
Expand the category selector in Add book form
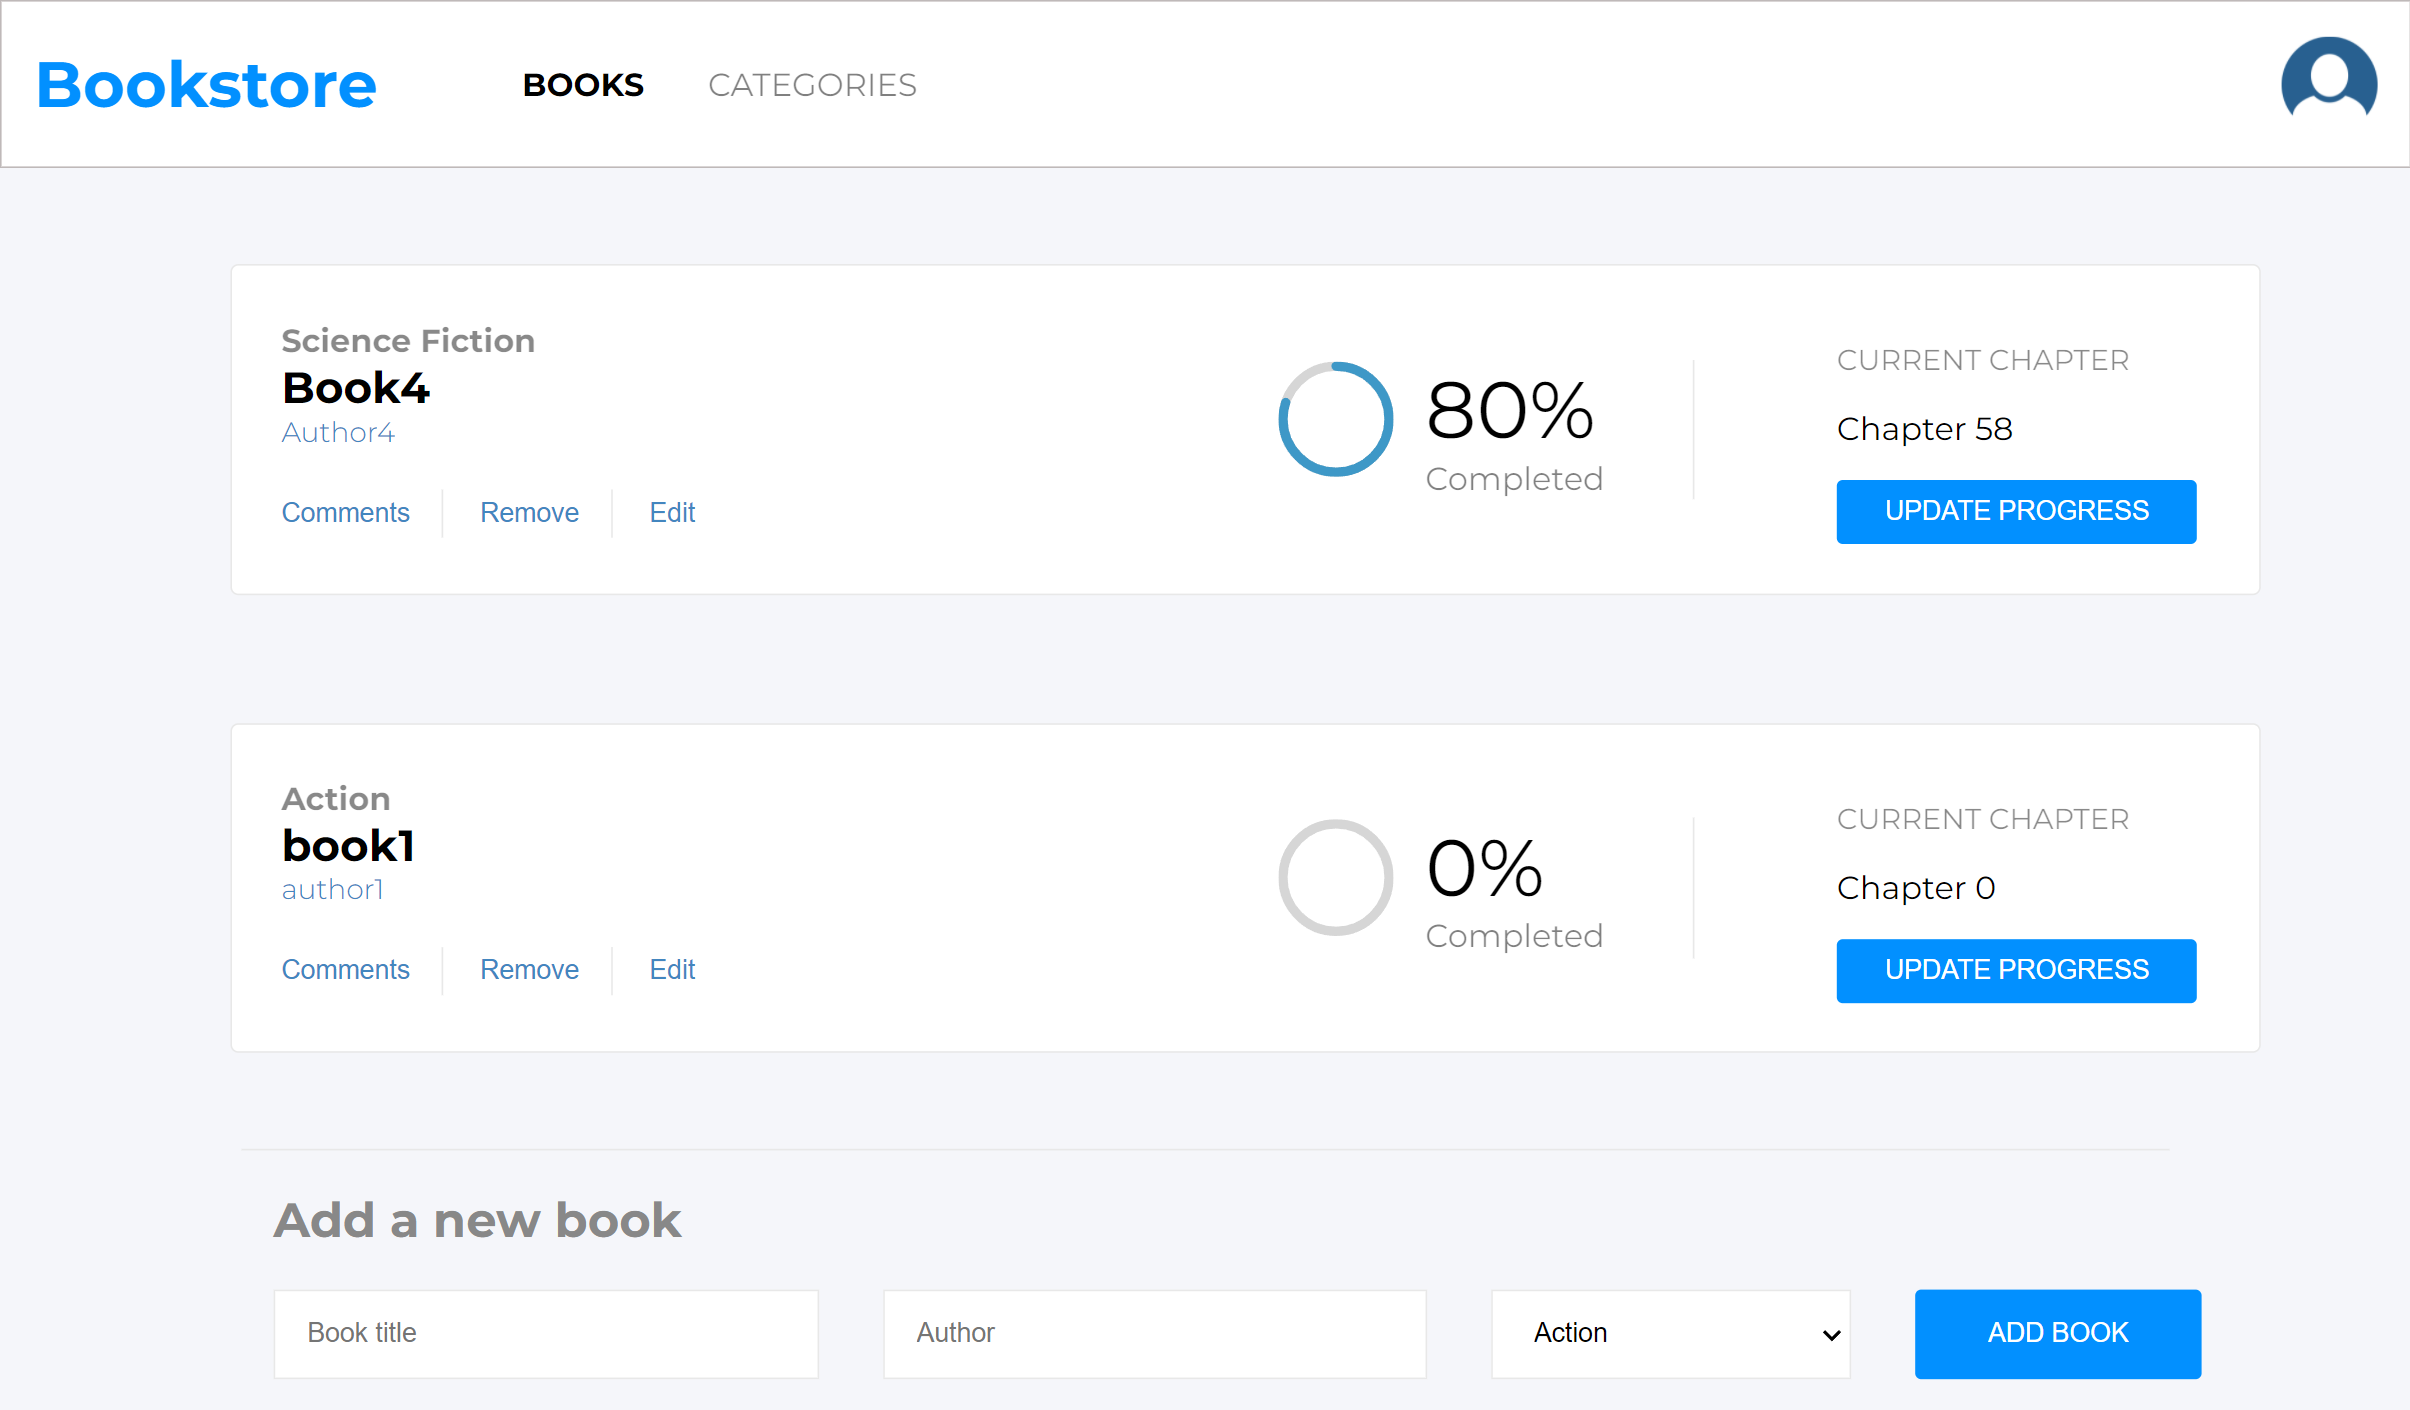[x=1669, y=1333]
